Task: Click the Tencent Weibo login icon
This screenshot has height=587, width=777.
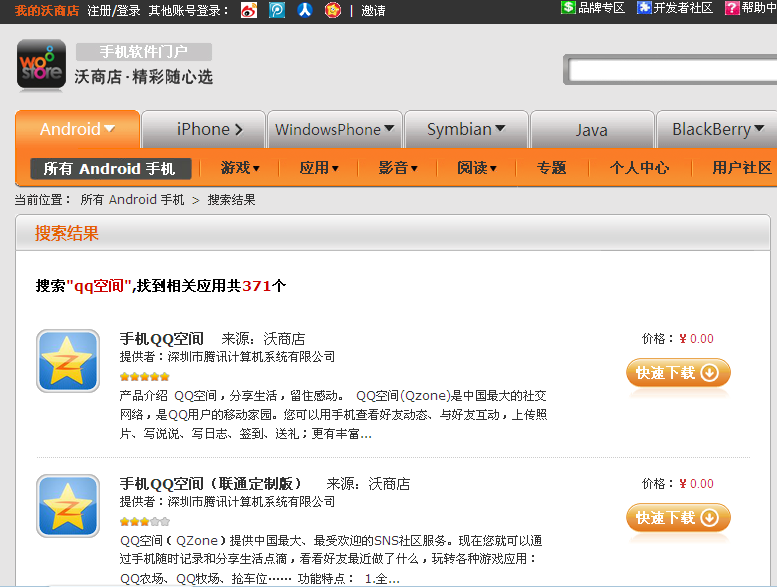Action: (x=277, y=10)
